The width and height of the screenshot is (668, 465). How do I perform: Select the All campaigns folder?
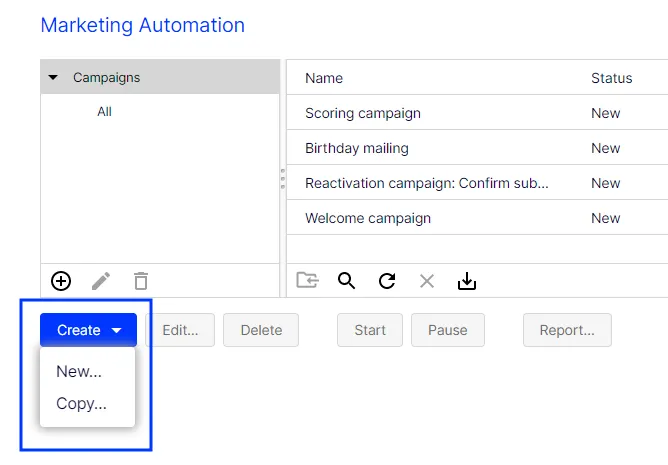pos(104,112)
